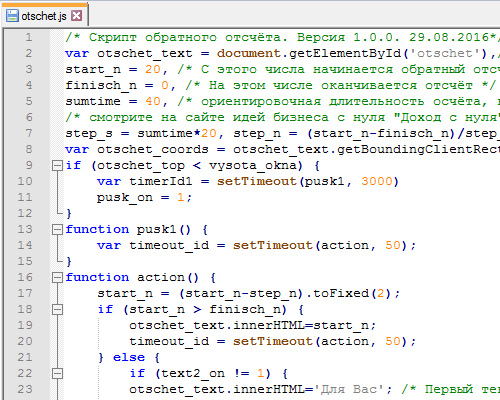Click line number 5 in the margin
The image size is (500, 400).
[x=29, y=101]
